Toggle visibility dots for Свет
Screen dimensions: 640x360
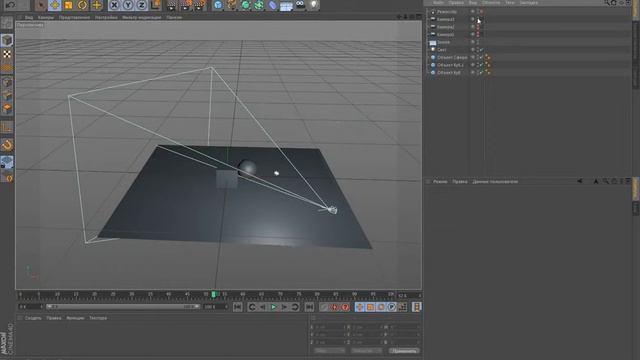pyautogui.click(x=478, y=50)
